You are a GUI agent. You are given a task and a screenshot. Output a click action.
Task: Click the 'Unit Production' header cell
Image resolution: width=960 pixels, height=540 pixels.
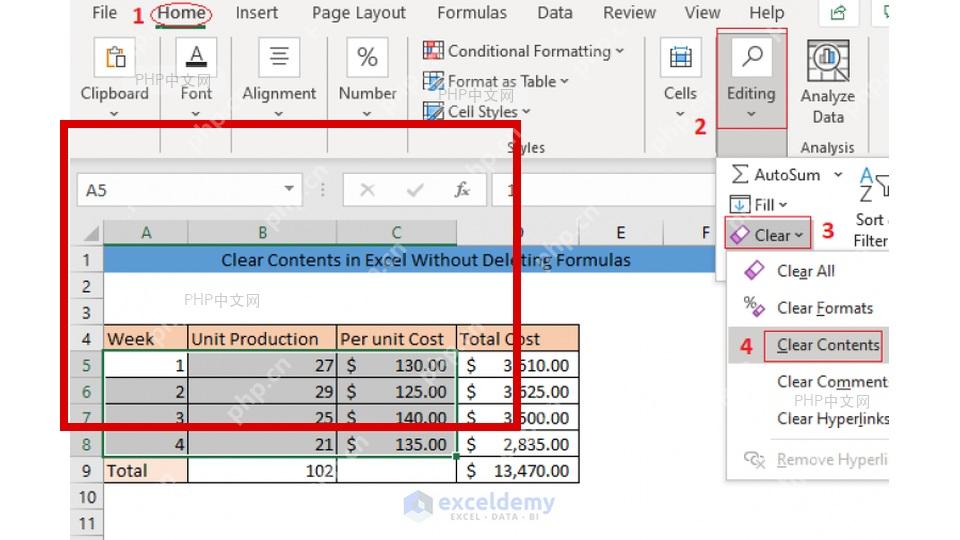pos(262,339)
